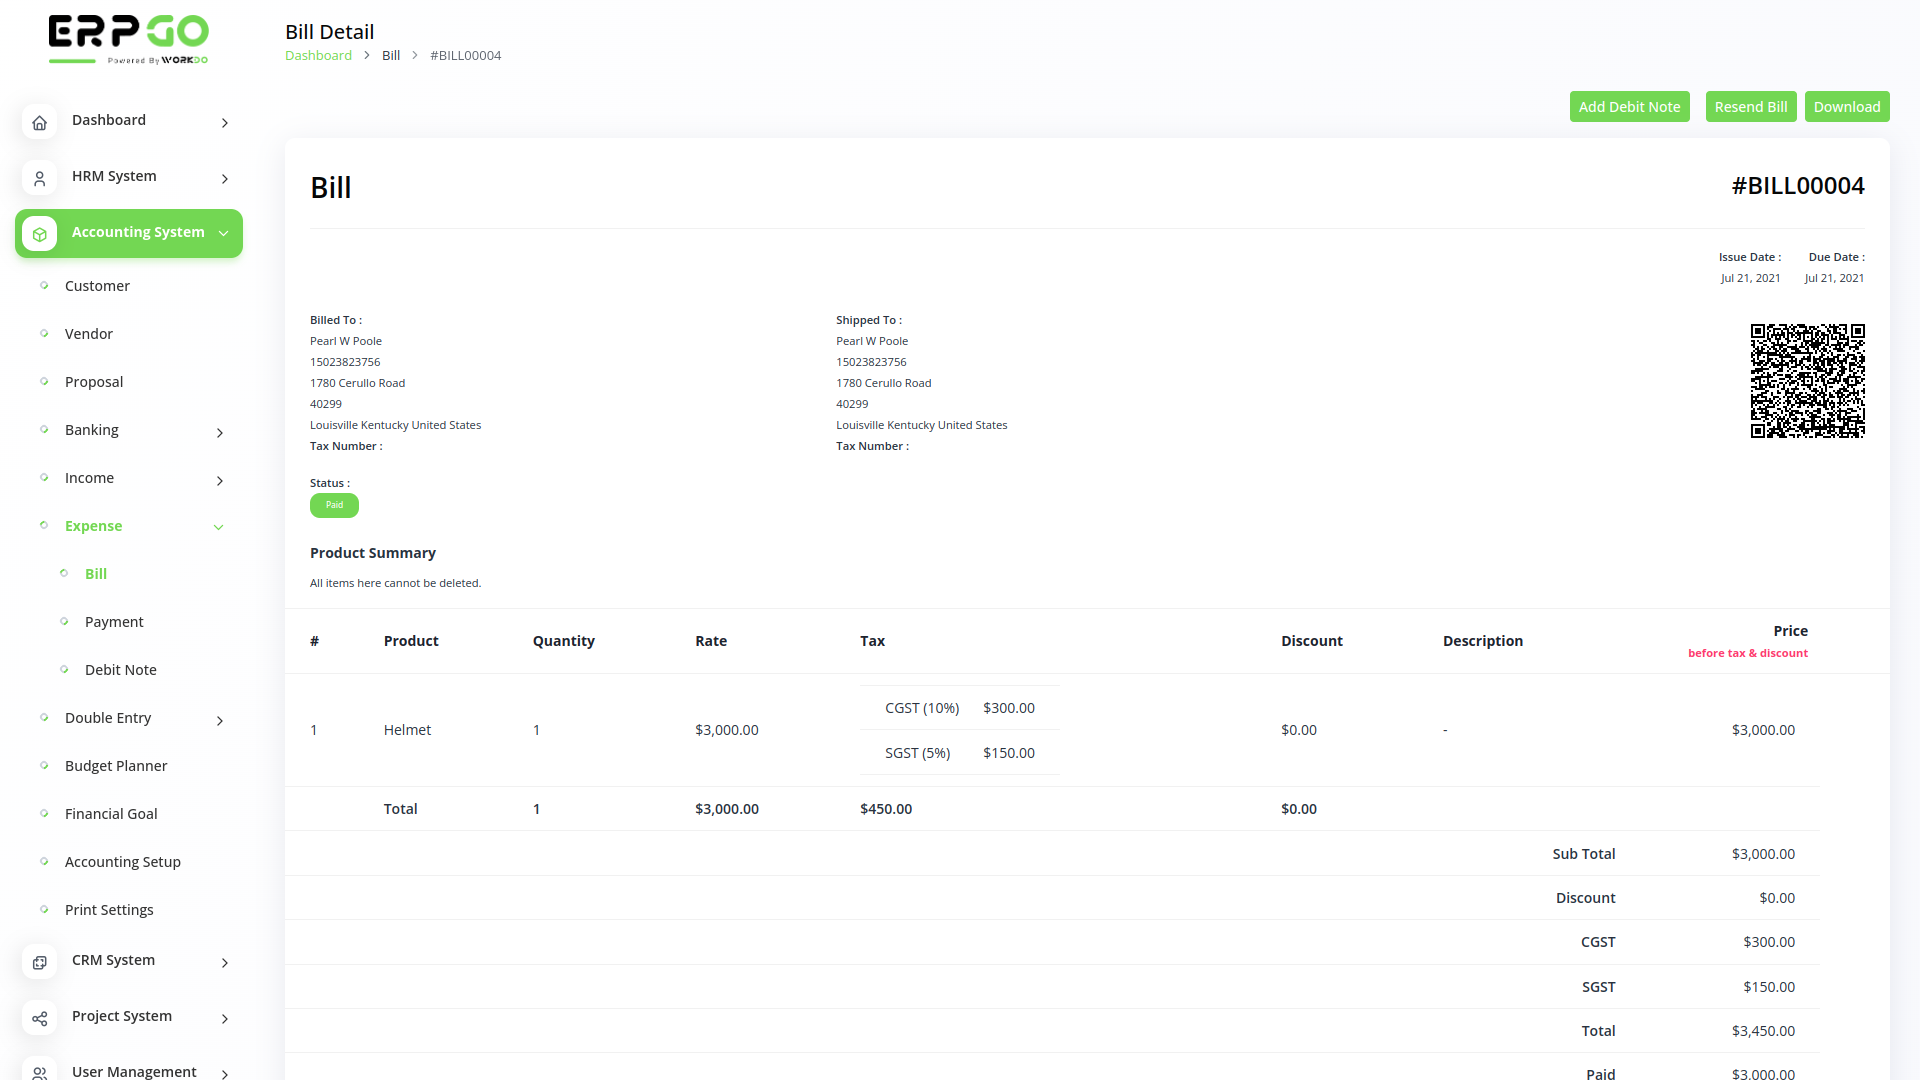Click the CRM System sidebar icon
The width and height of the screenshot is (1920, 1080).
point(39,962)
